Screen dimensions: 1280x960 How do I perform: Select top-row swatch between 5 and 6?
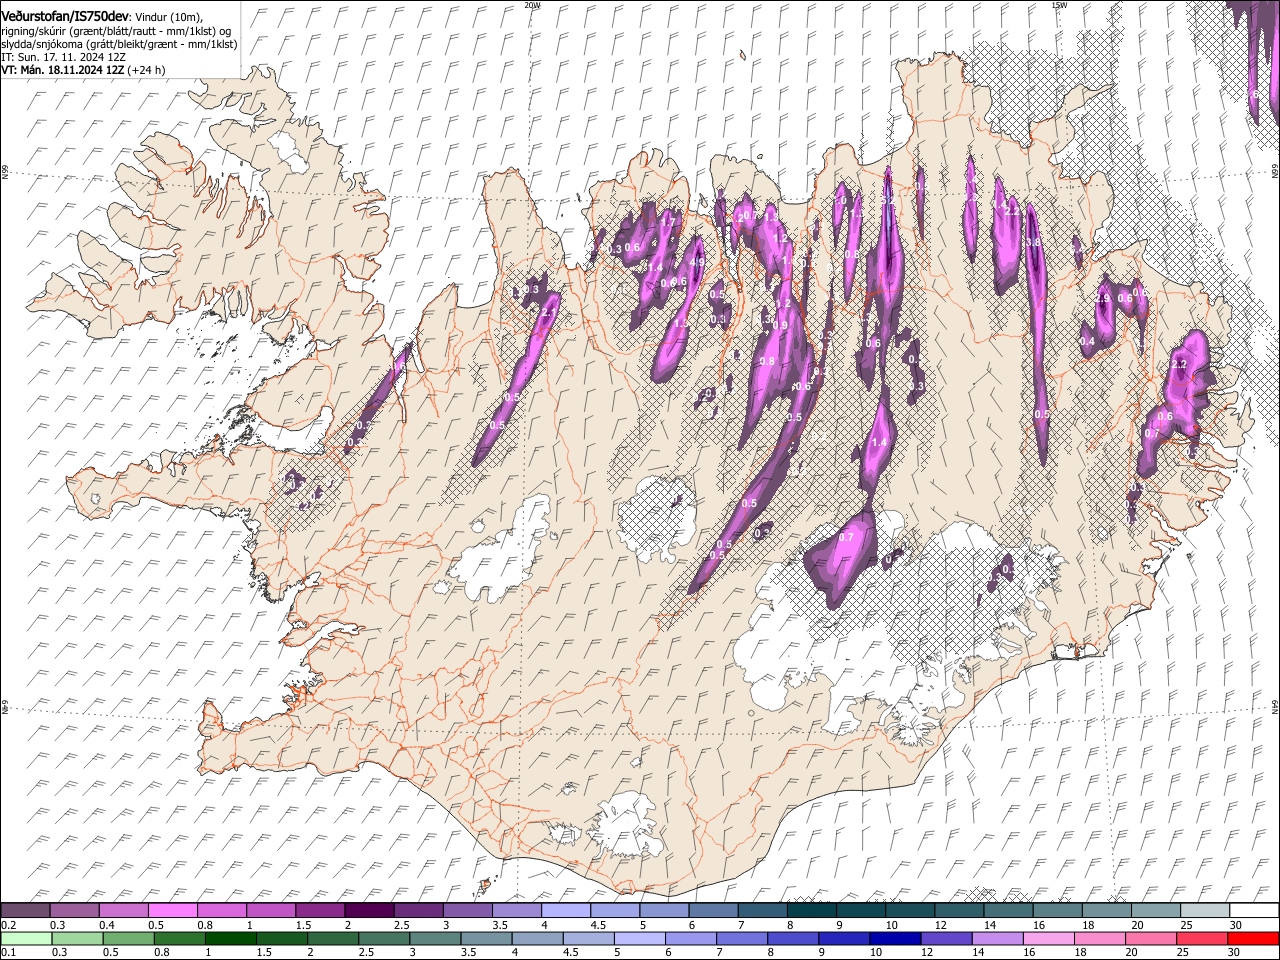click(664, 910)
